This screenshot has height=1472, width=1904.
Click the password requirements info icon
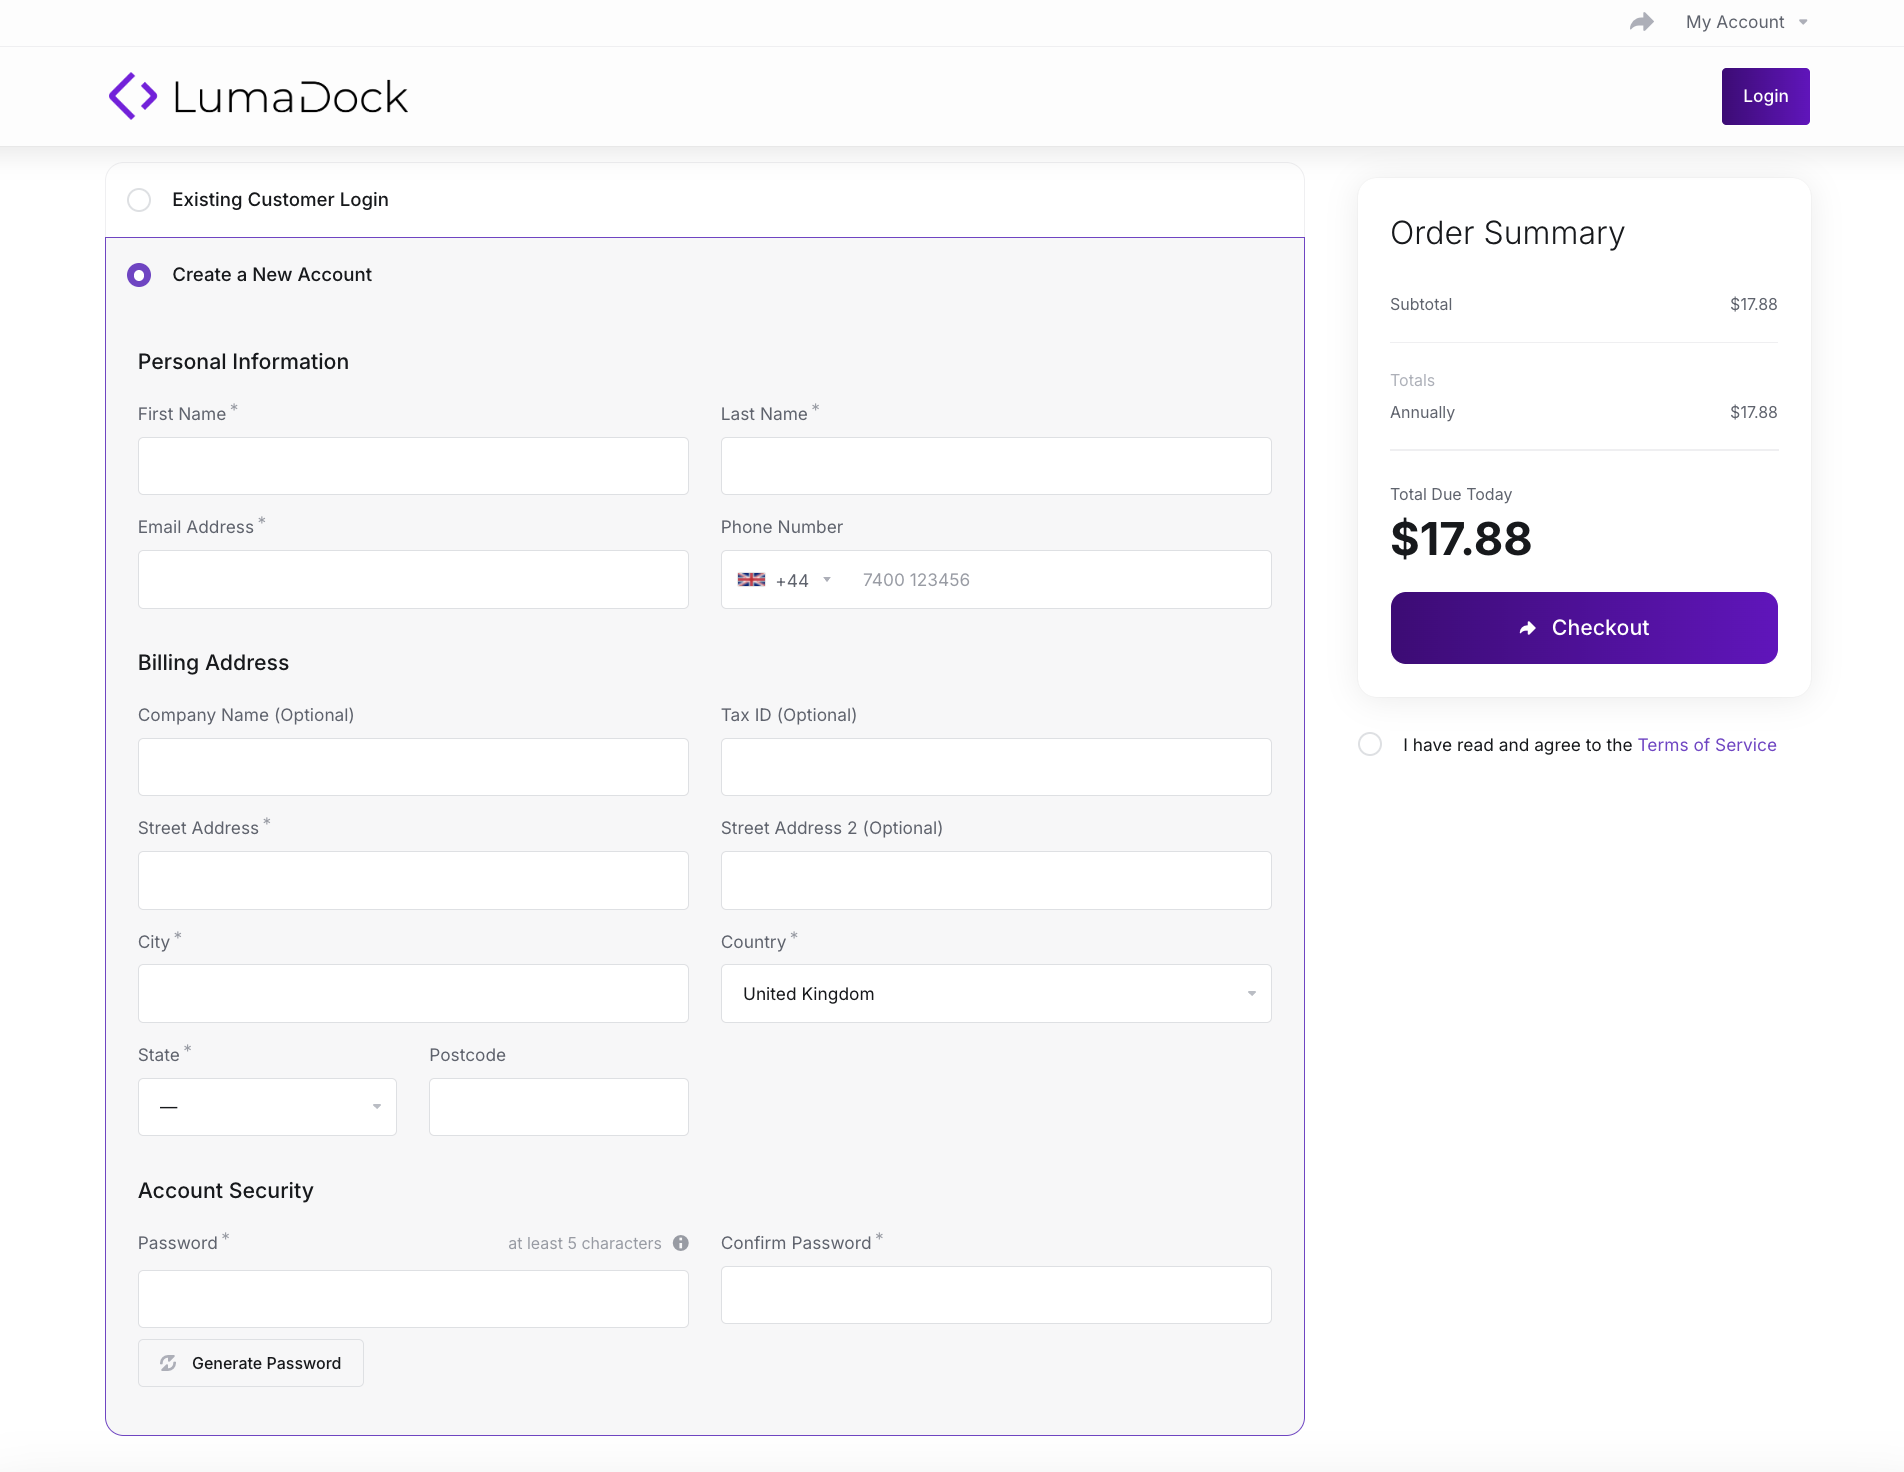[681, 1243]
